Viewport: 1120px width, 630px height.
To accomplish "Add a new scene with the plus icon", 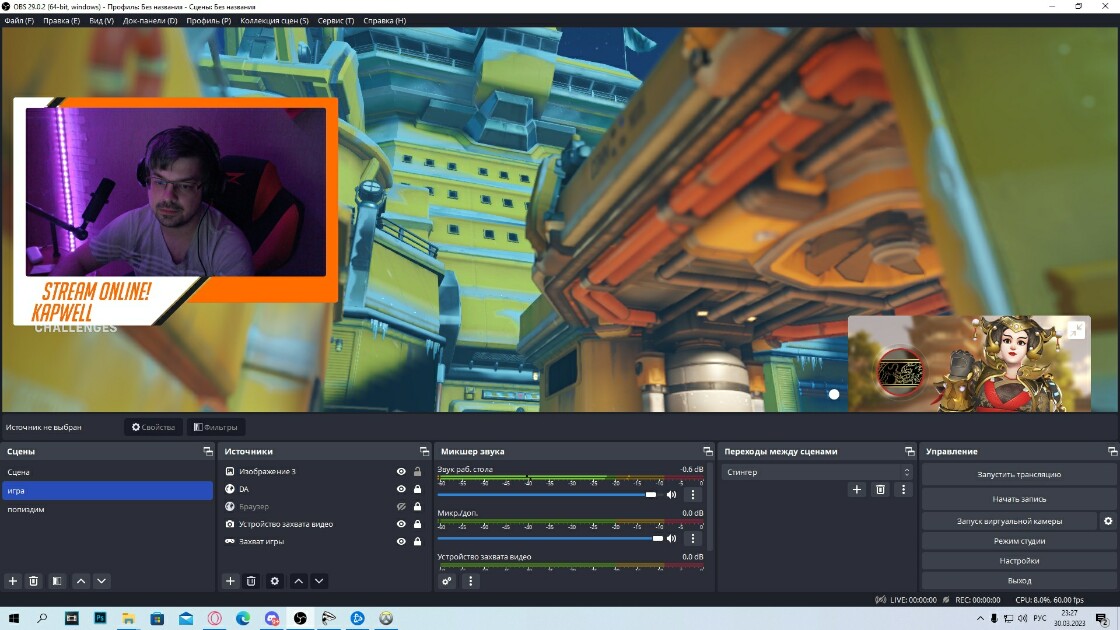I will [12, 581].
